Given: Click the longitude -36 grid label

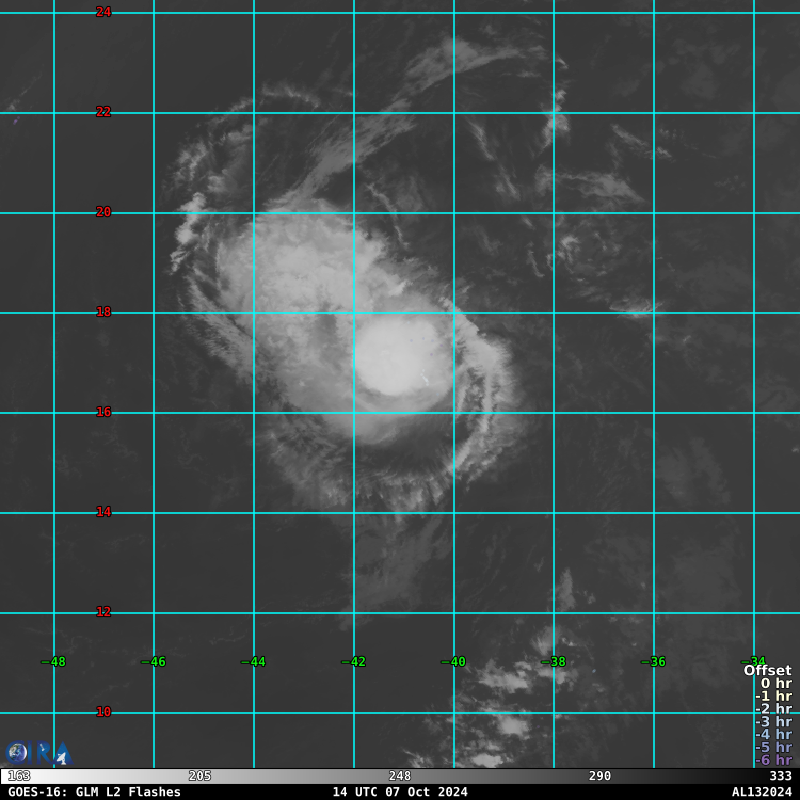Looking at the screenshot, I should tap(653, 662).
